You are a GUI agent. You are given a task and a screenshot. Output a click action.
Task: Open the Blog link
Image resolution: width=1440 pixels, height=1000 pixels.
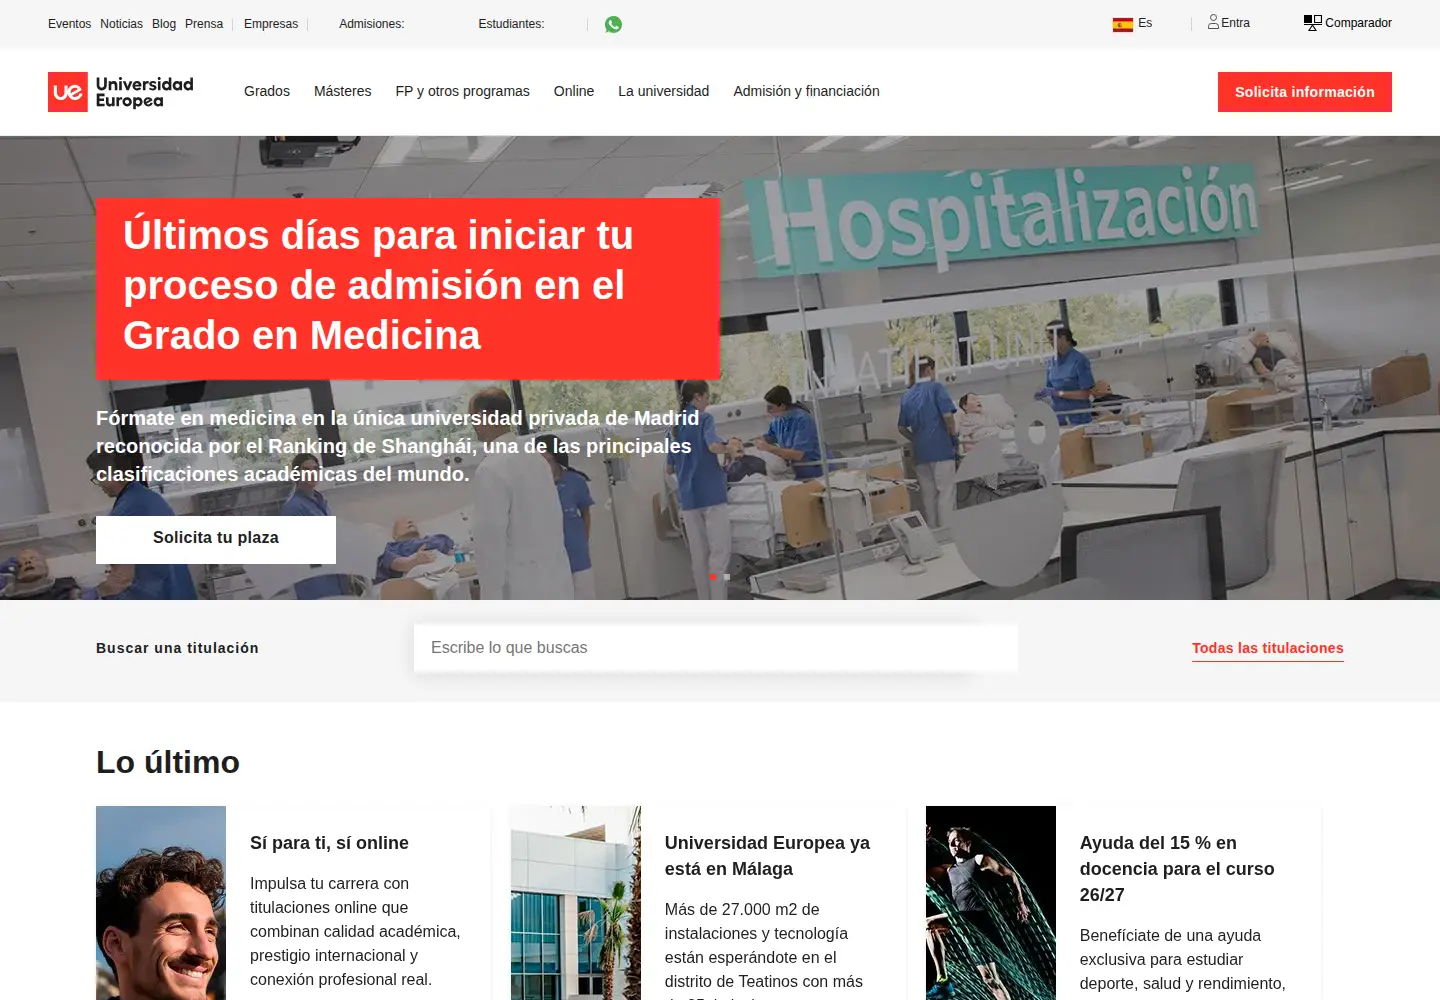tap(164, 24)
